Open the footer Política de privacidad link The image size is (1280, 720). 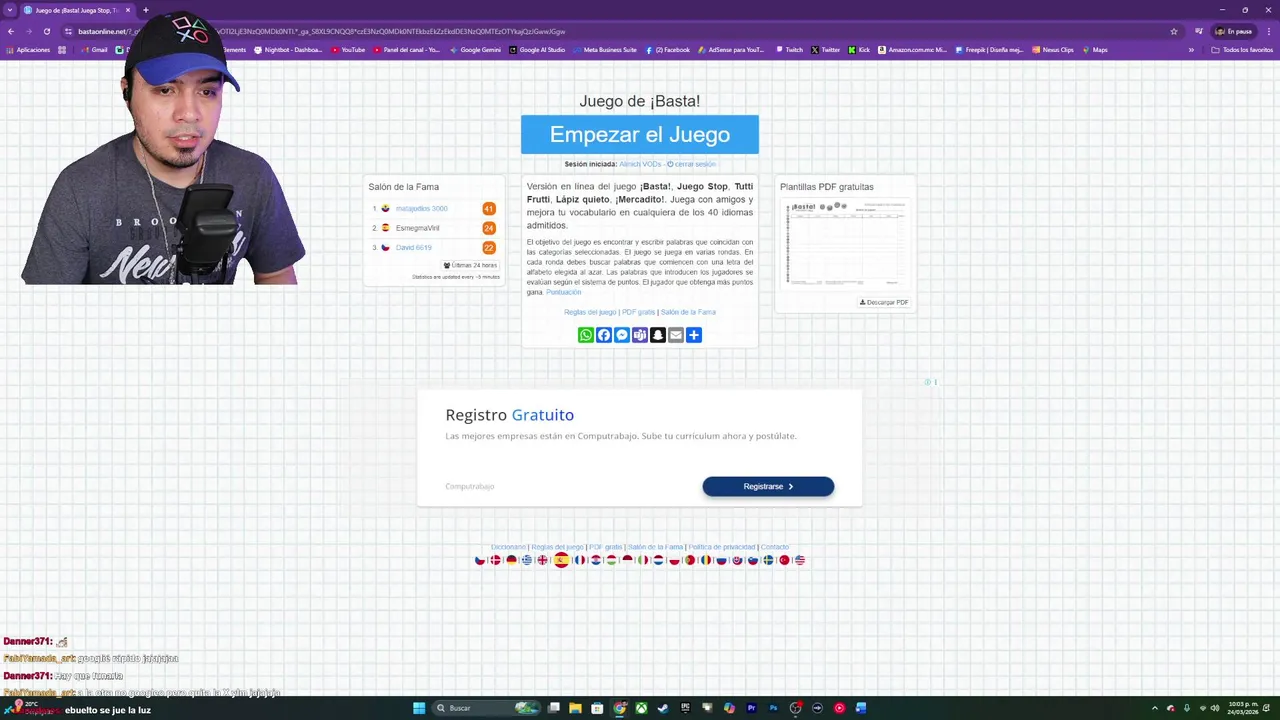tap(721, 547)
